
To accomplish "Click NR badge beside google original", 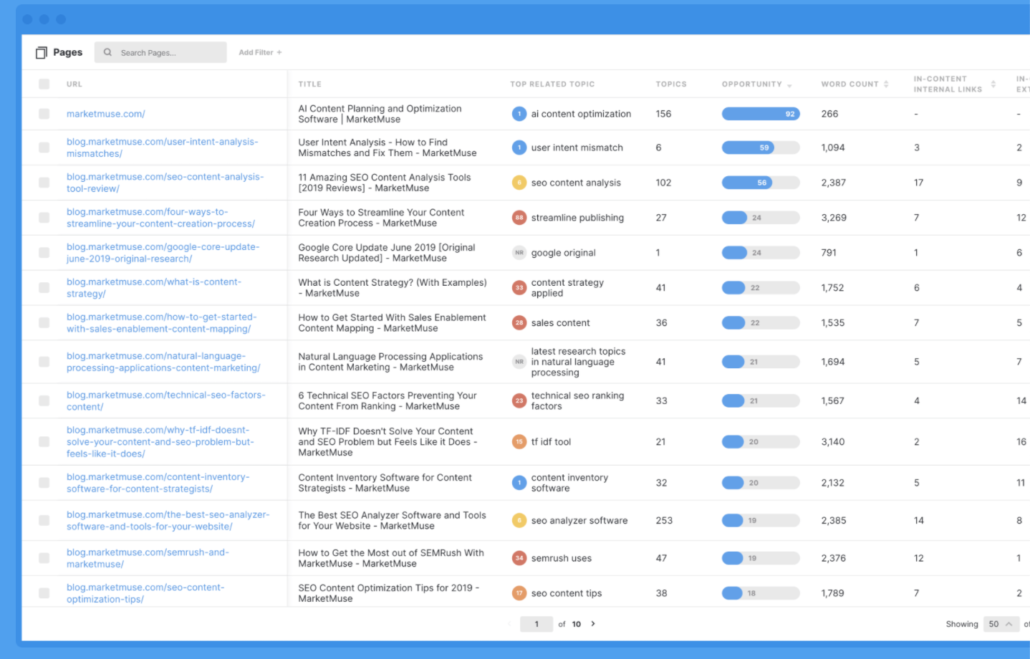I will (x=519, y=253).
